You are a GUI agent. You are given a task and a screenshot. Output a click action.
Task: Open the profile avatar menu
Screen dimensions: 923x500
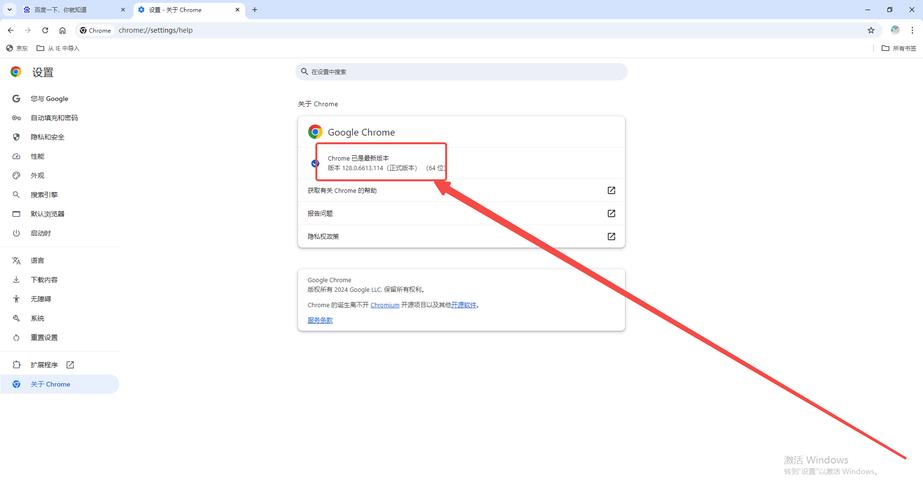895,30
